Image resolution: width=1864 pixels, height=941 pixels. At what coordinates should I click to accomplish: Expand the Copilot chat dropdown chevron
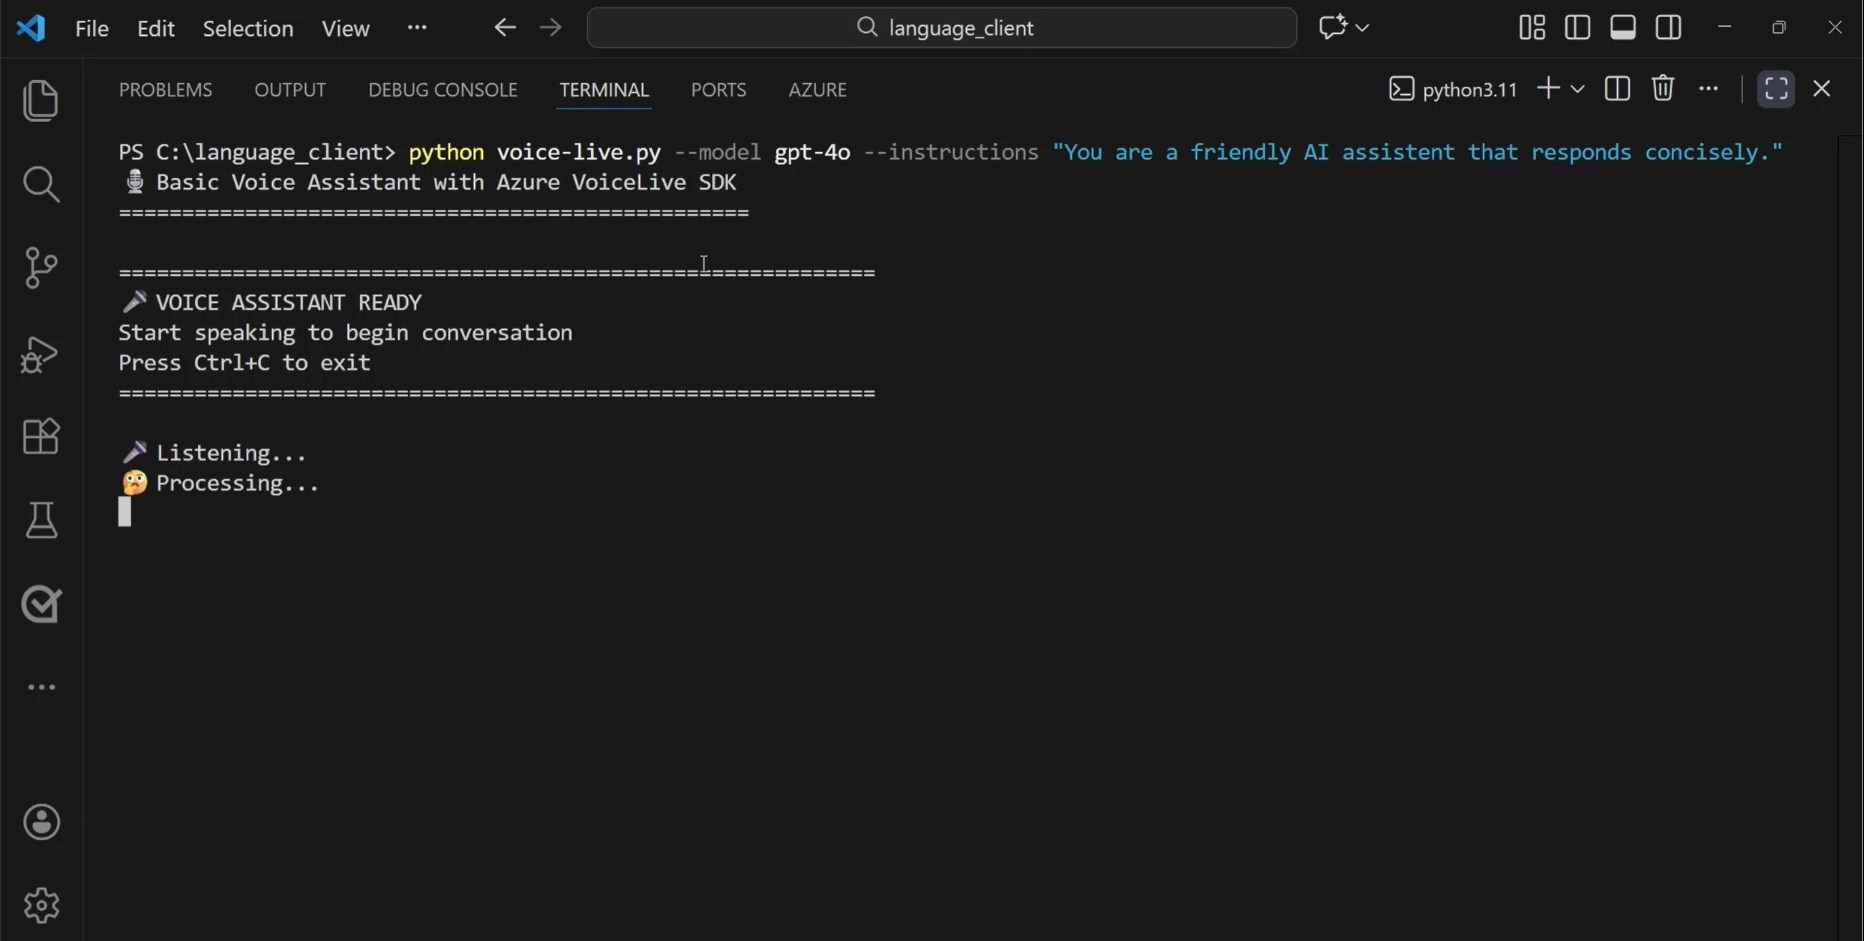pyautogui.click(x=1362, y=28)
